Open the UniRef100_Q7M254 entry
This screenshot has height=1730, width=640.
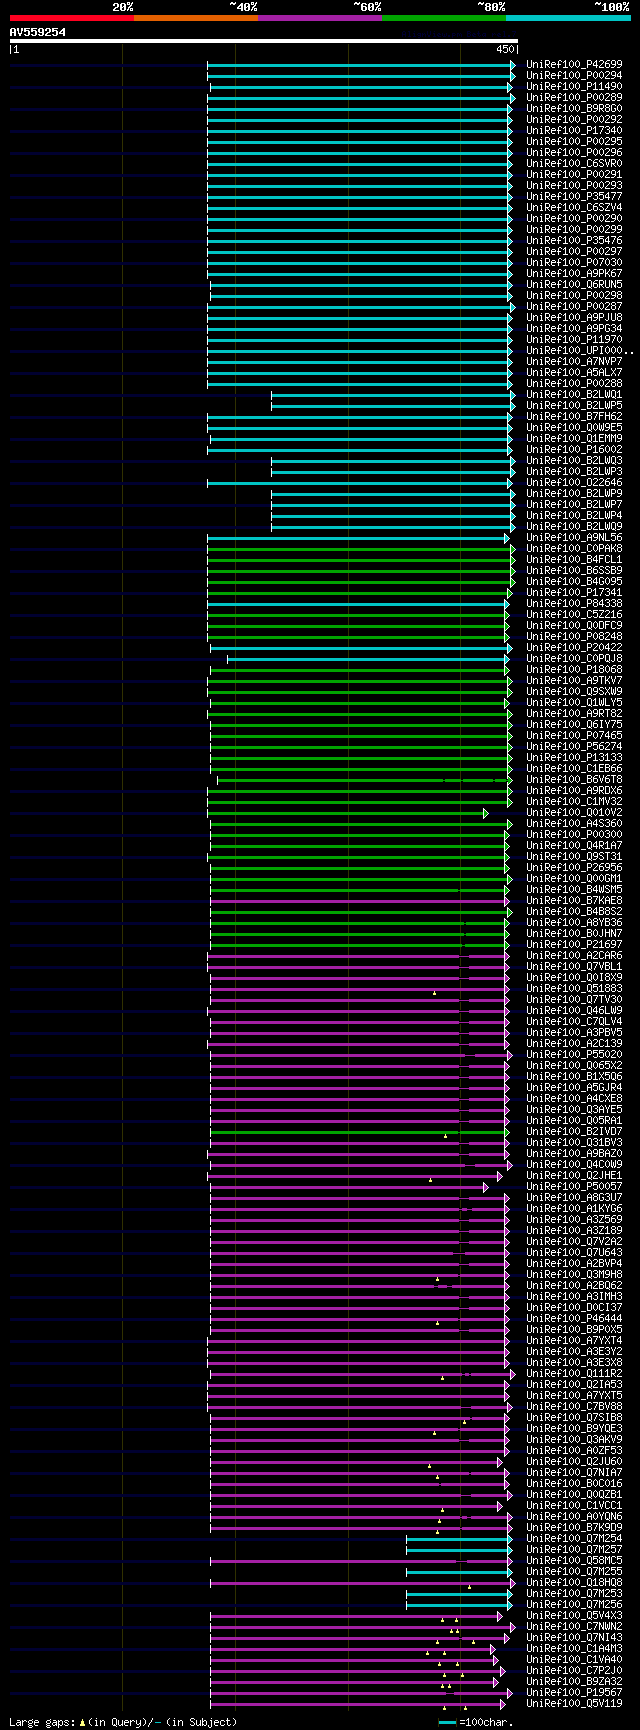tap(574, 1539)
